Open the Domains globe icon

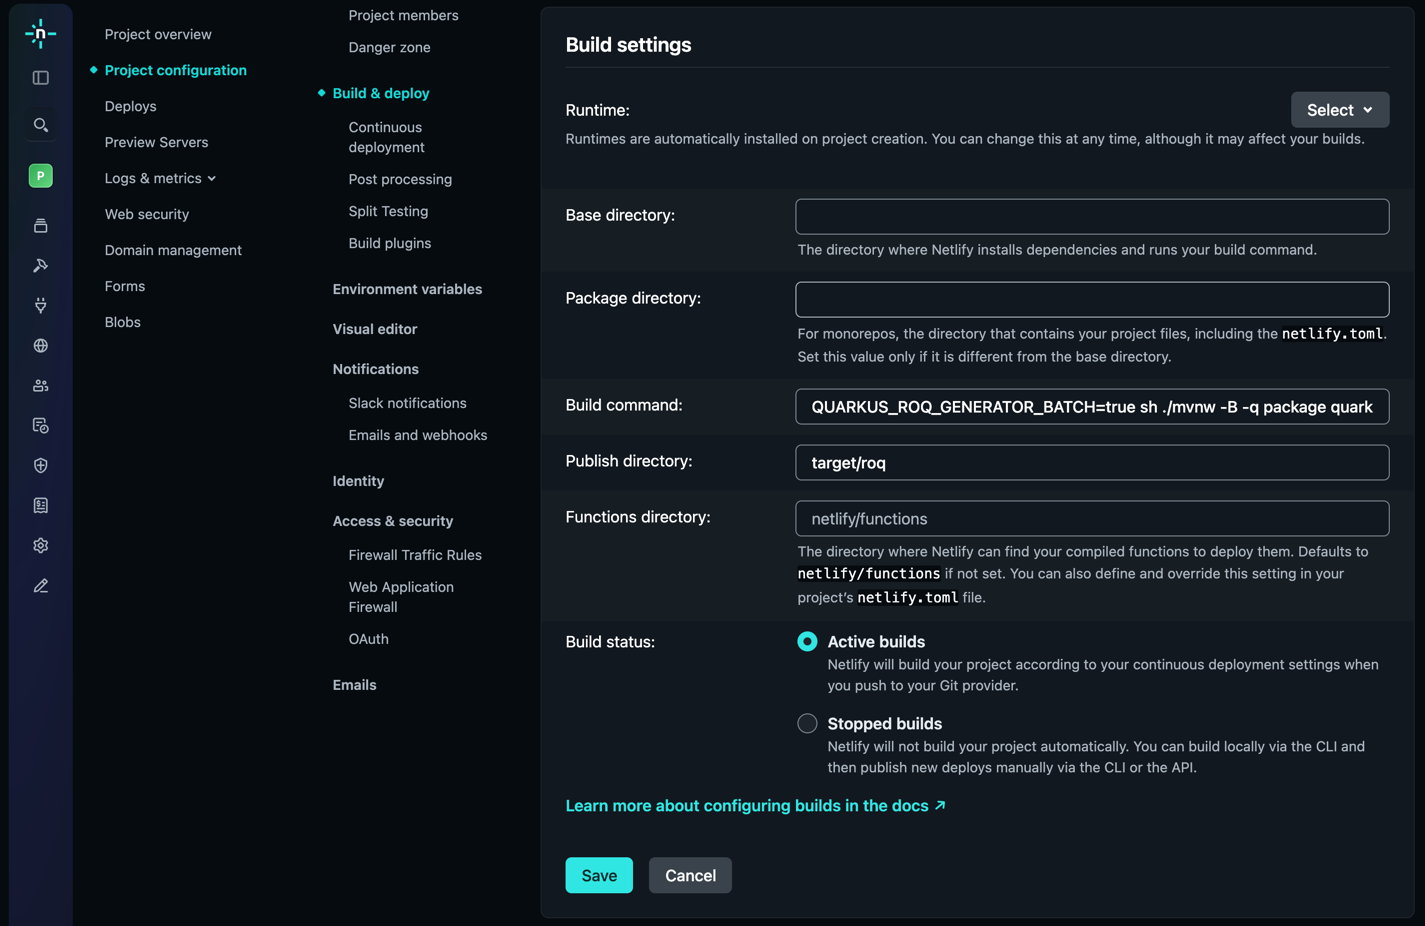[x=40, y=345]
